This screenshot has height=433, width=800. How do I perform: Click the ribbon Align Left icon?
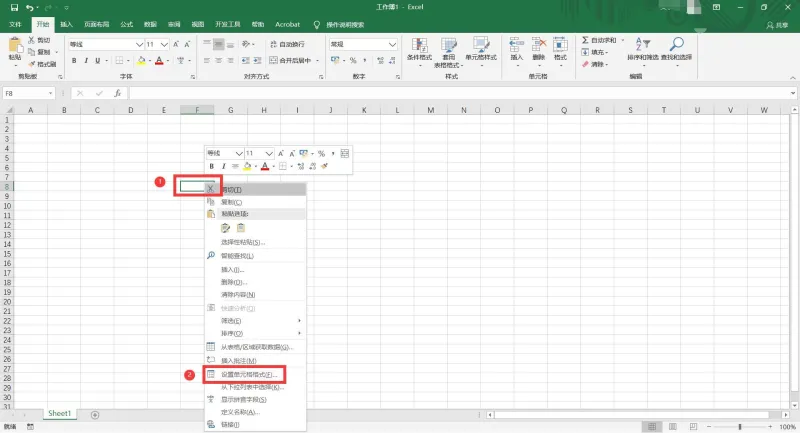point(207,61)
